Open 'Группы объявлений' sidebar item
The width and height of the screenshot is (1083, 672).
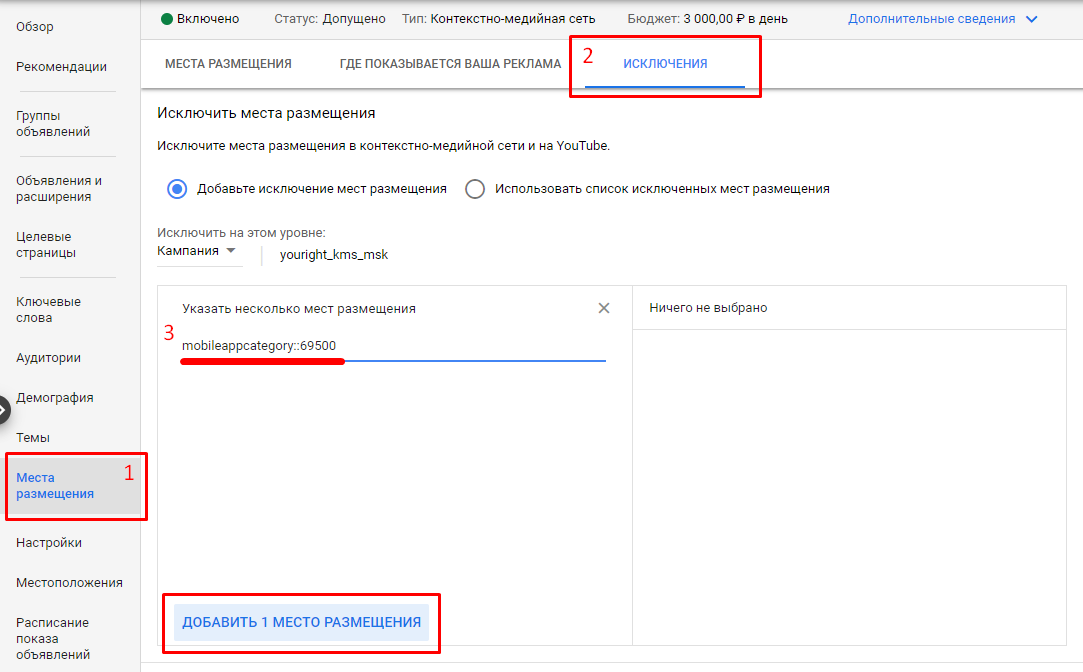[x=53, y=123]
